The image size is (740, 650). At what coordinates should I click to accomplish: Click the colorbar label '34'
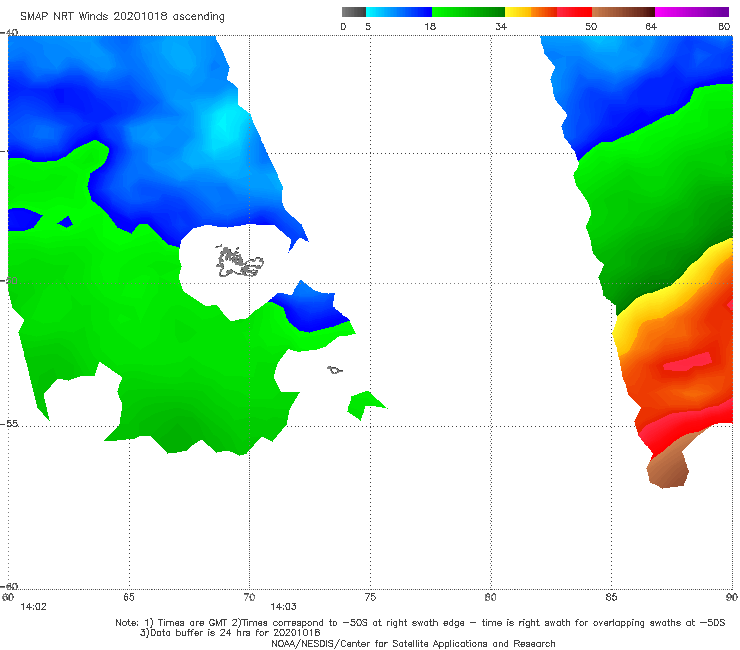pyautogui.click(x=501, y=26)
